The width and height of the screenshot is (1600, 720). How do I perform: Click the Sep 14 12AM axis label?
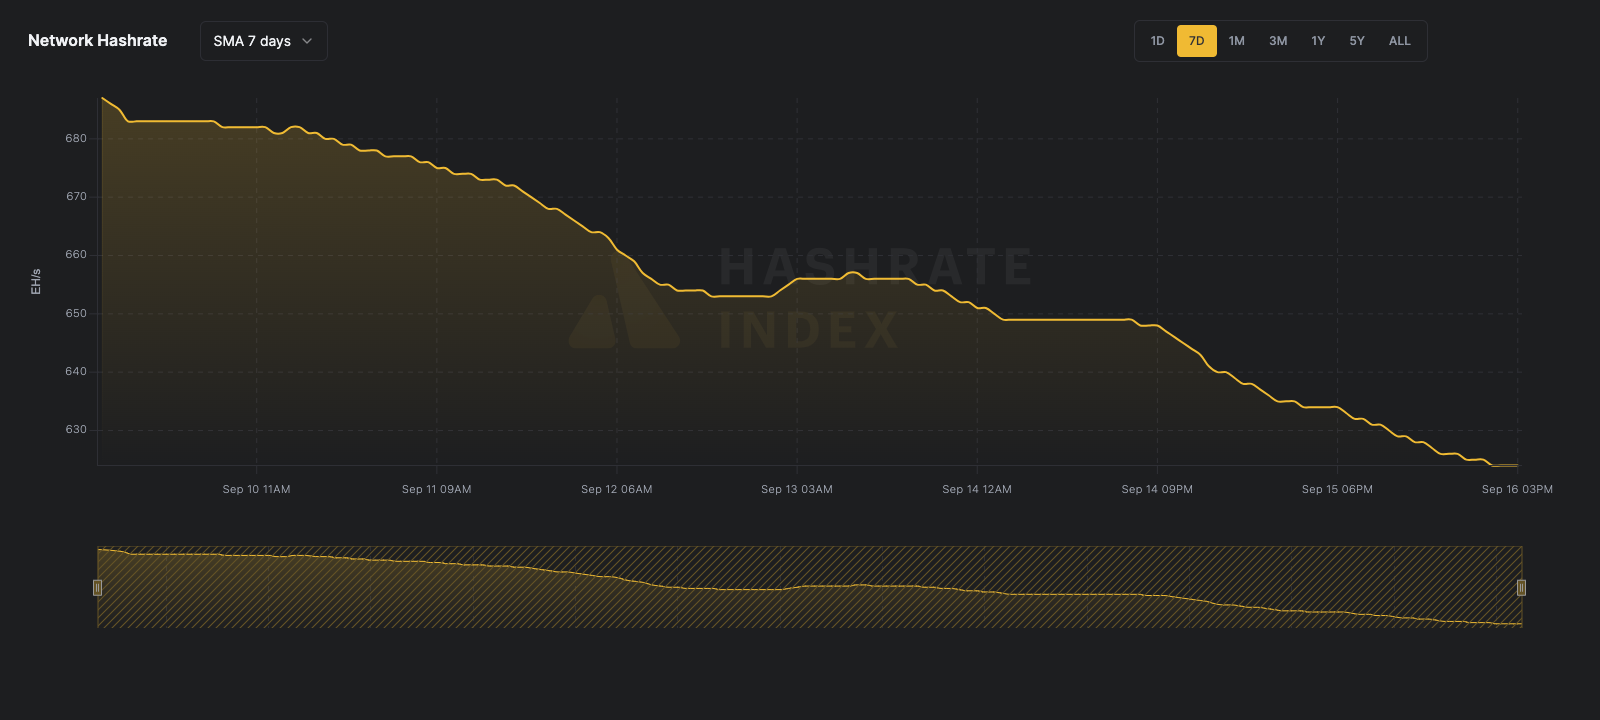click(977, 489)
